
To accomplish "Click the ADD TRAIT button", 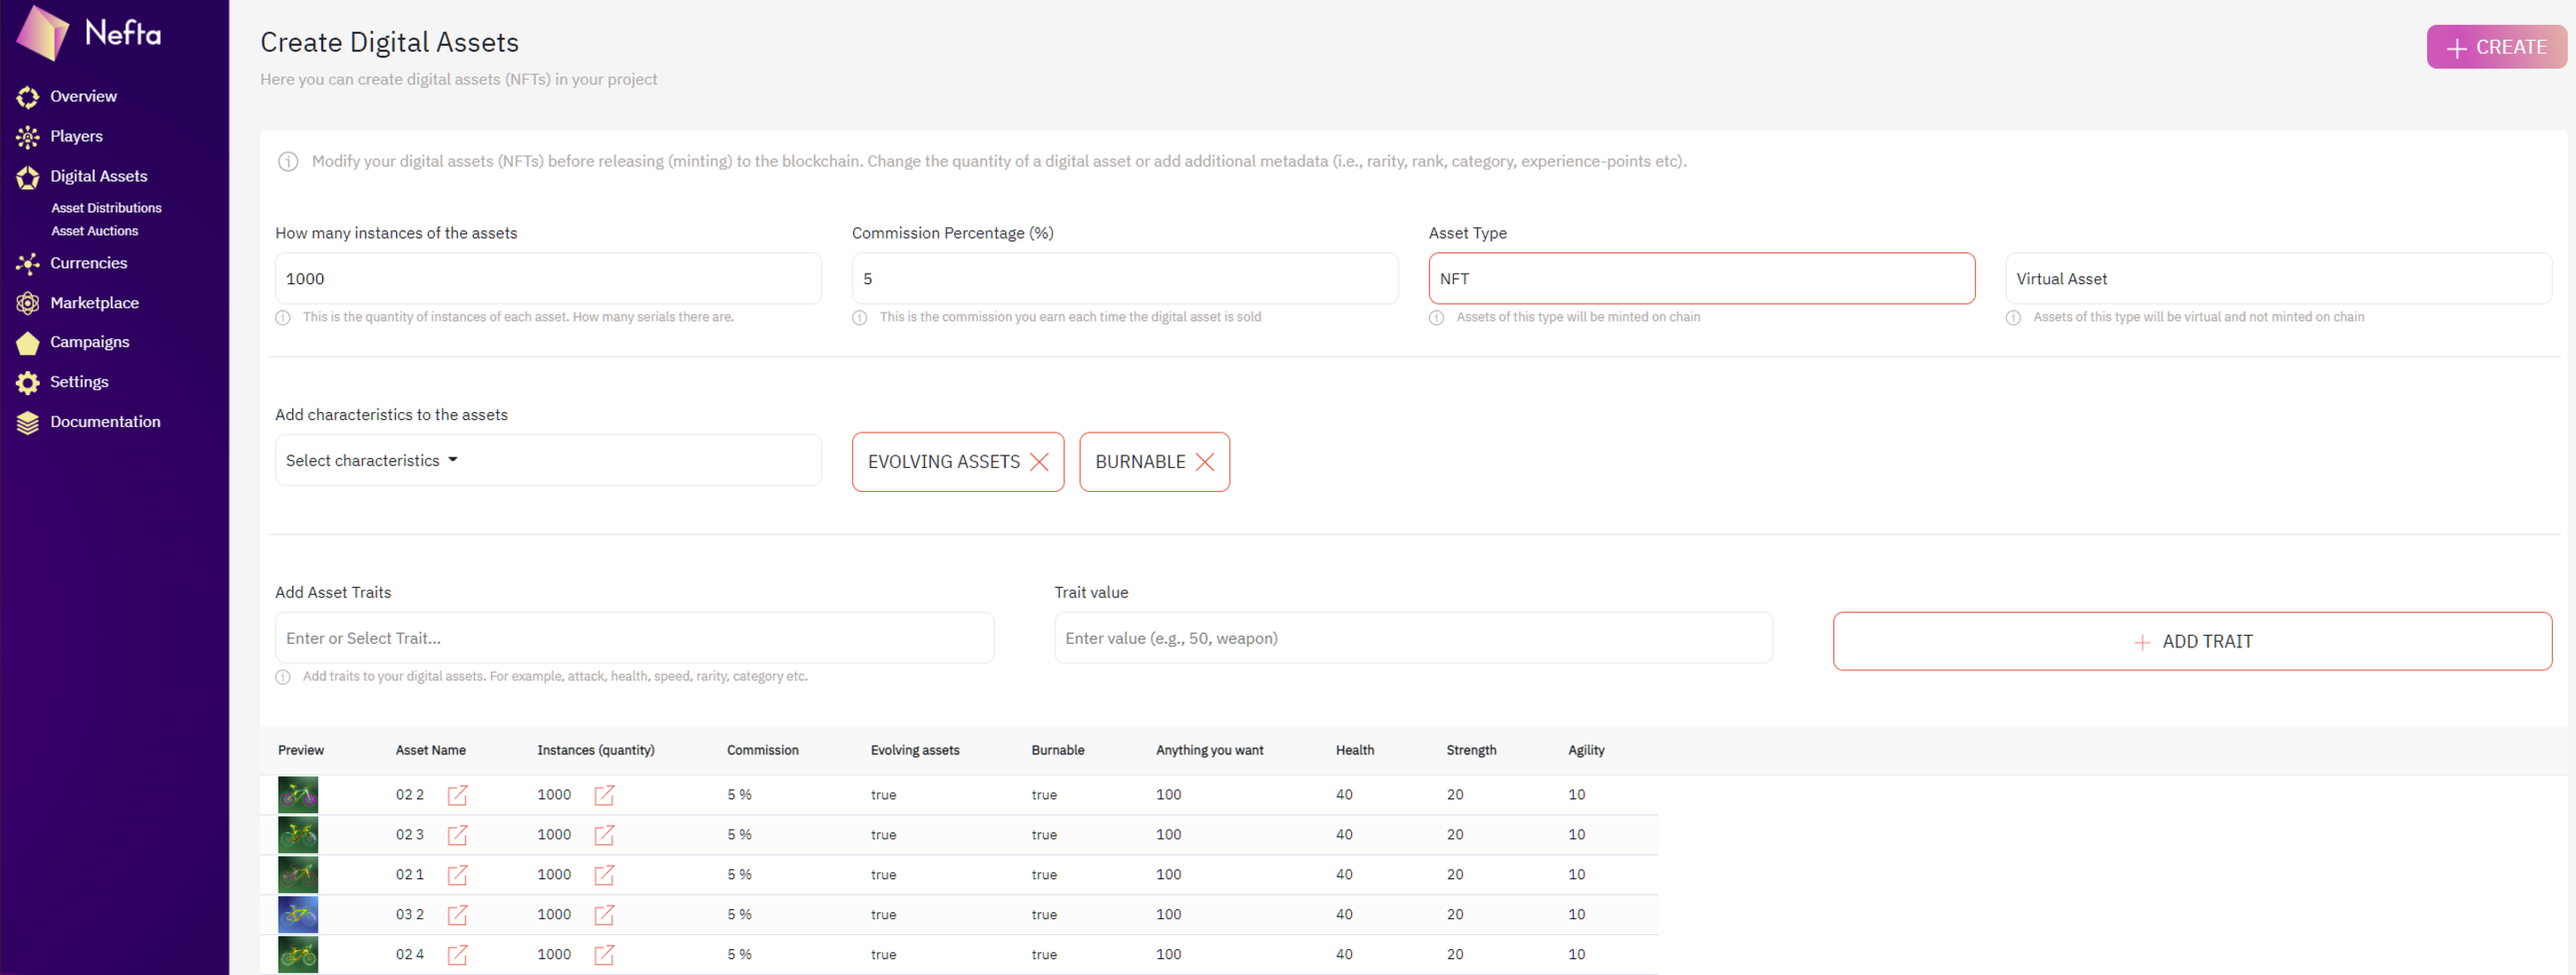I will click(2191, 641).
